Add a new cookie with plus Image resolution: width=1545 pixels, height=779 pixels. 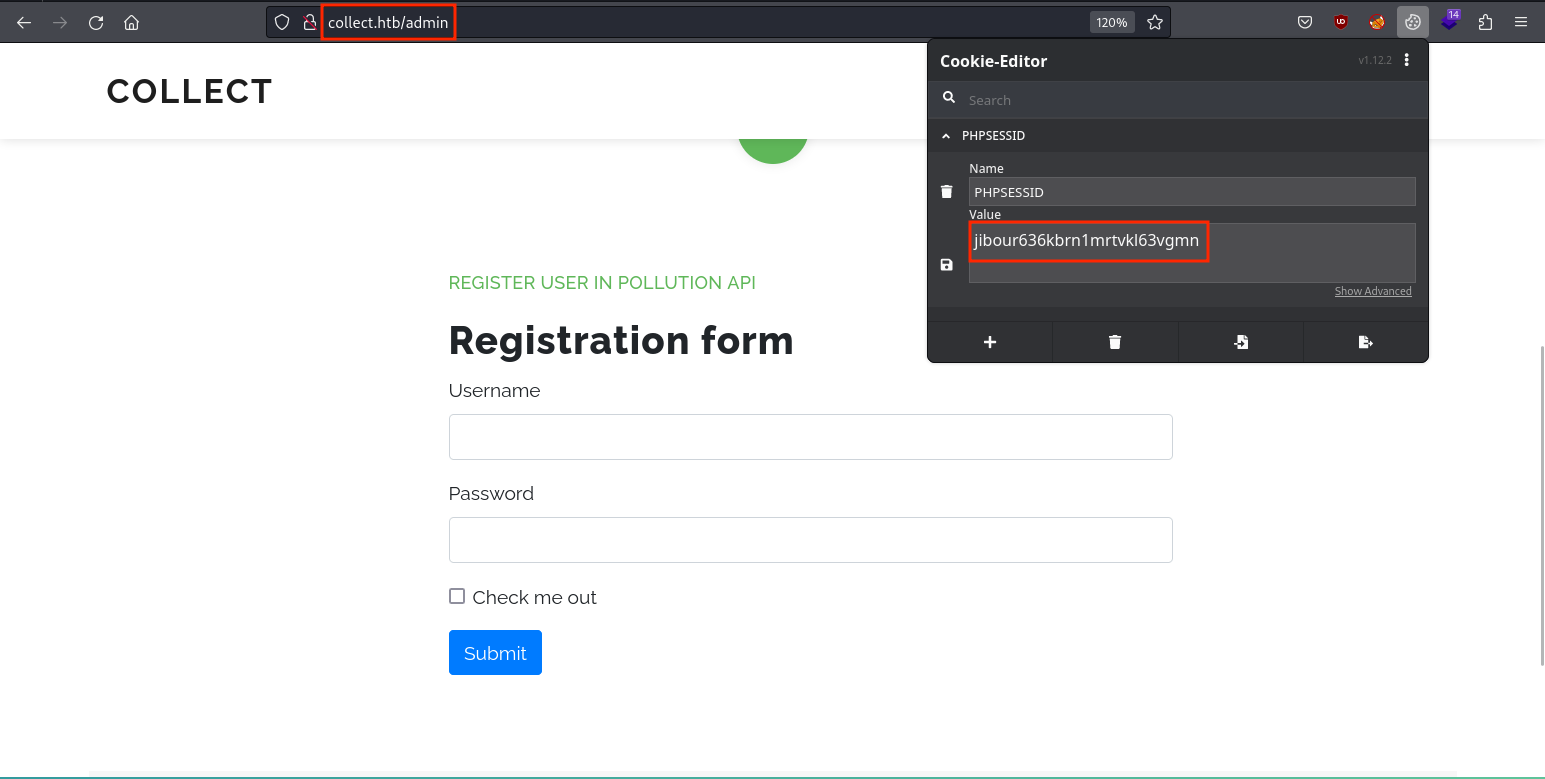point(990,342)
